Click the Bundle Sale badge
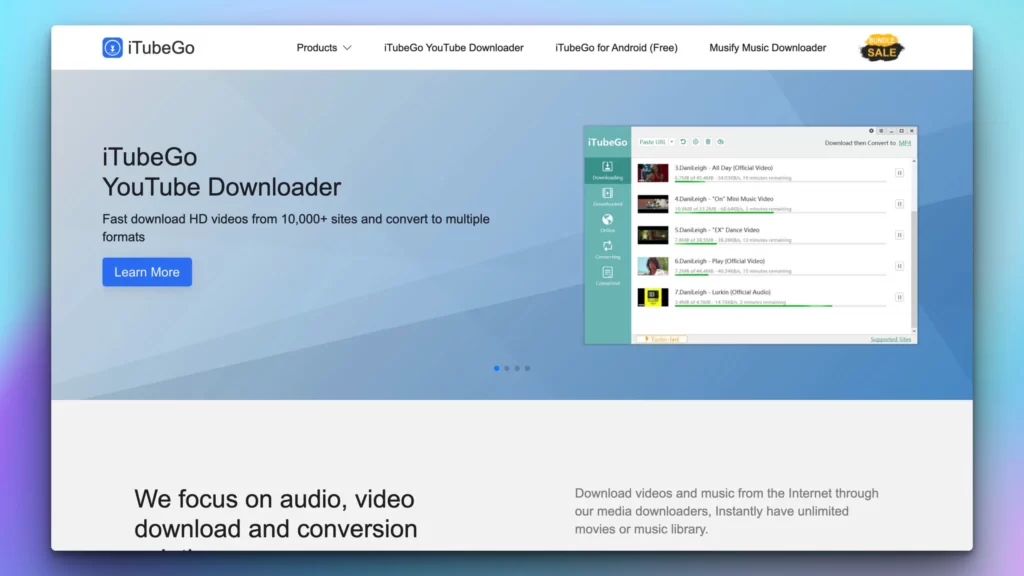 pos(882,48)
